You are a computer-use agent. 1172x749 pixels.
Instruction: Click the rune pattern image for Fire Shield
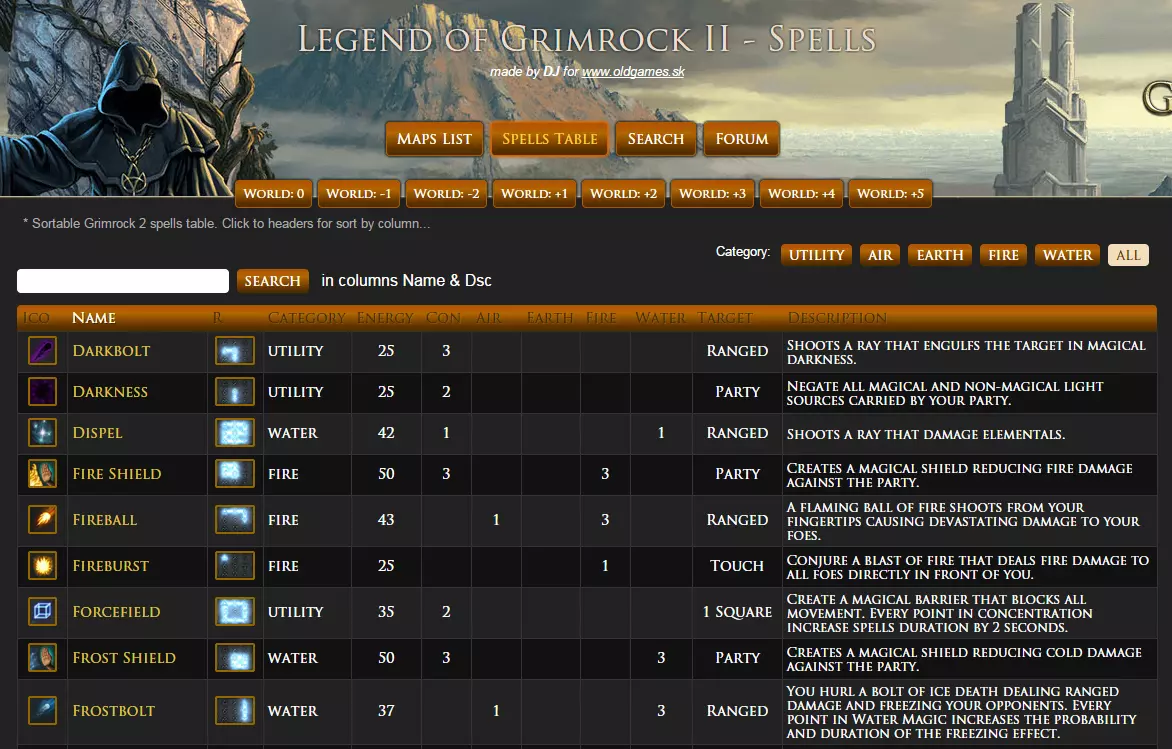point(235,474)
